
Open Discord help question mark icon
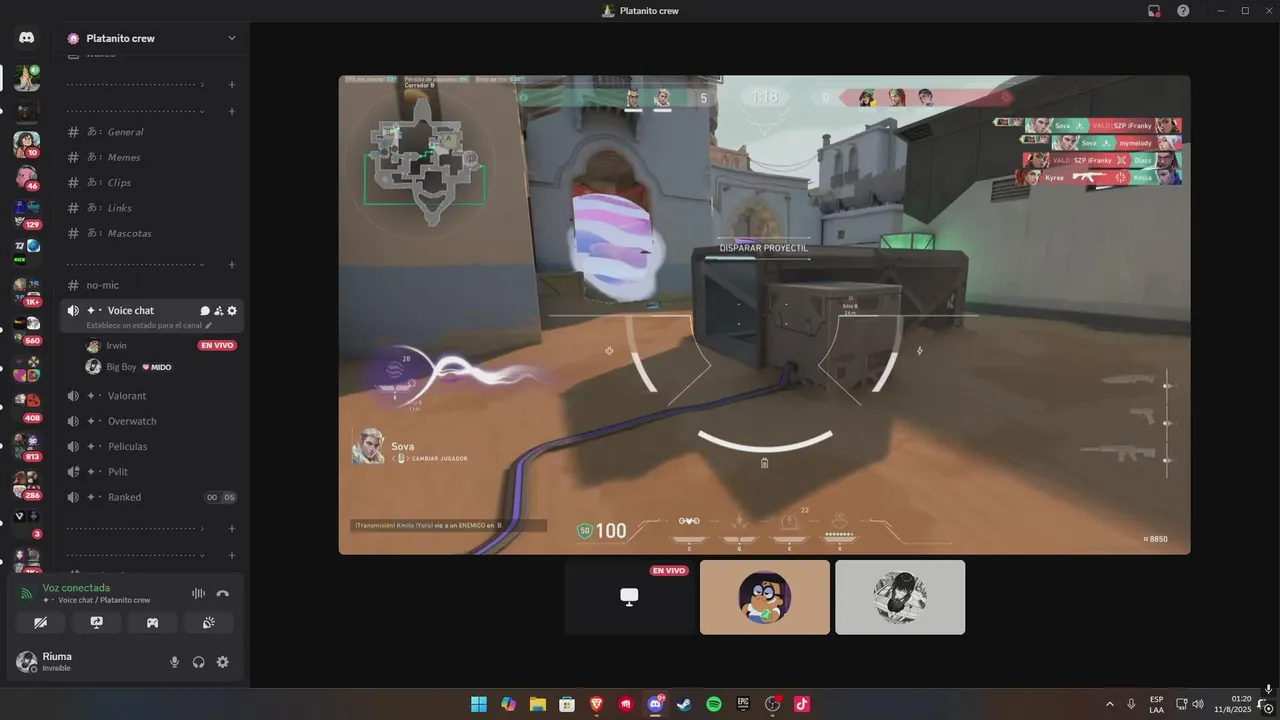[1183, 11]
